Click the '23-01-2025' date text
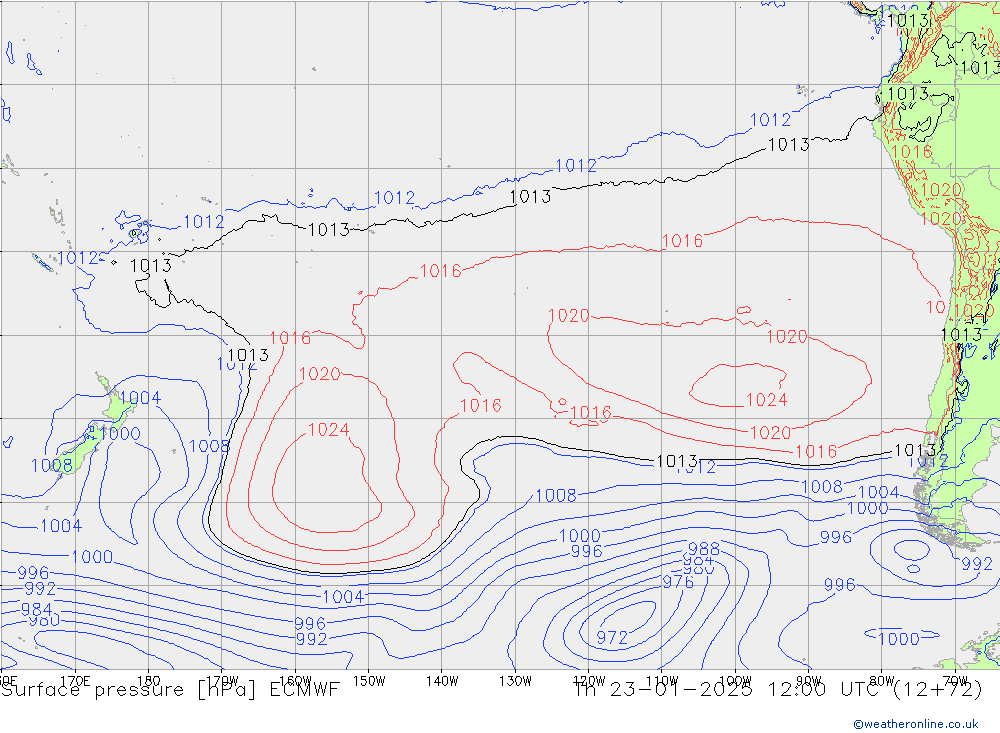1000x733 pixels. (681, 690)
